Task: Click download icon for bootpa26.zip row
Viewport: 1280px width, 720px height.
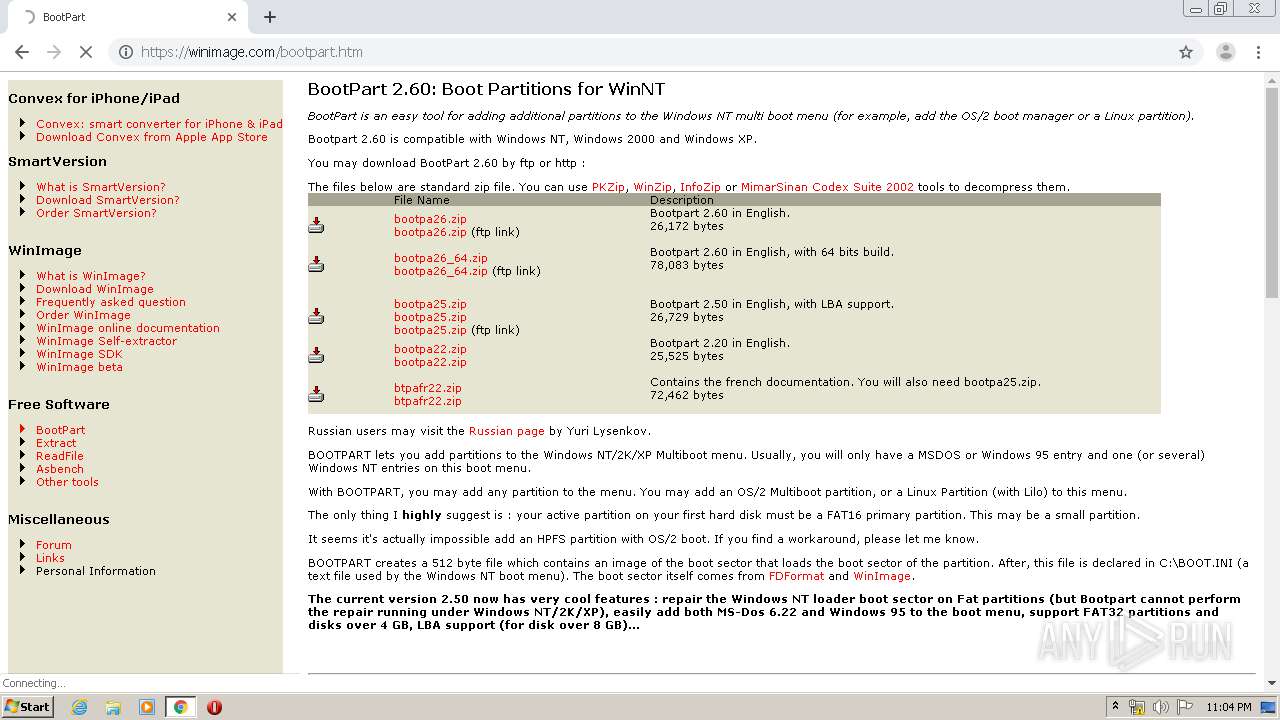Action: (316, 225)
